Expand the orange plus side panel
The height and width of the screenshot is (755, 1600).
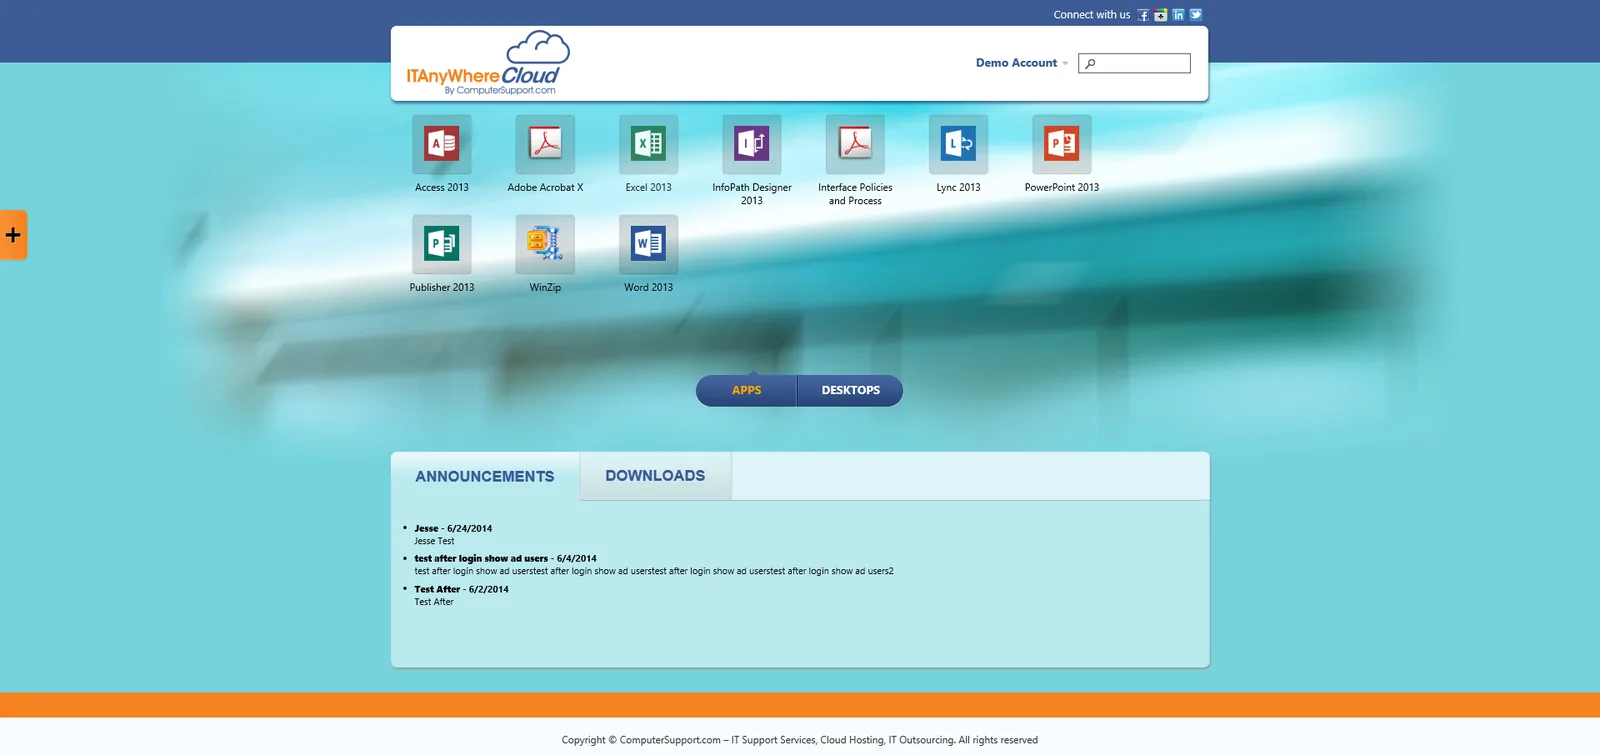pos(13,235)
